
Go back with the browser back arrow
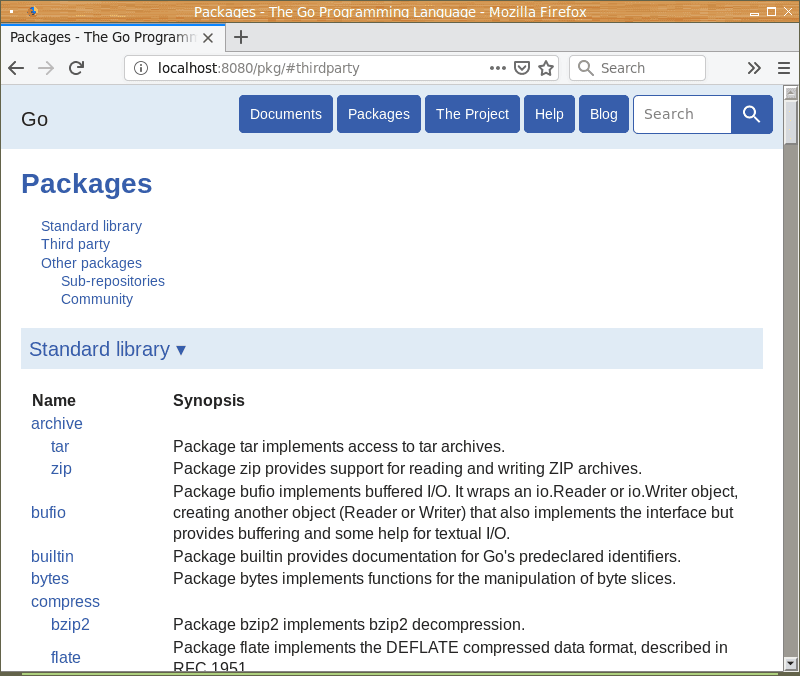pyautogui.click(x=16, y=68)
